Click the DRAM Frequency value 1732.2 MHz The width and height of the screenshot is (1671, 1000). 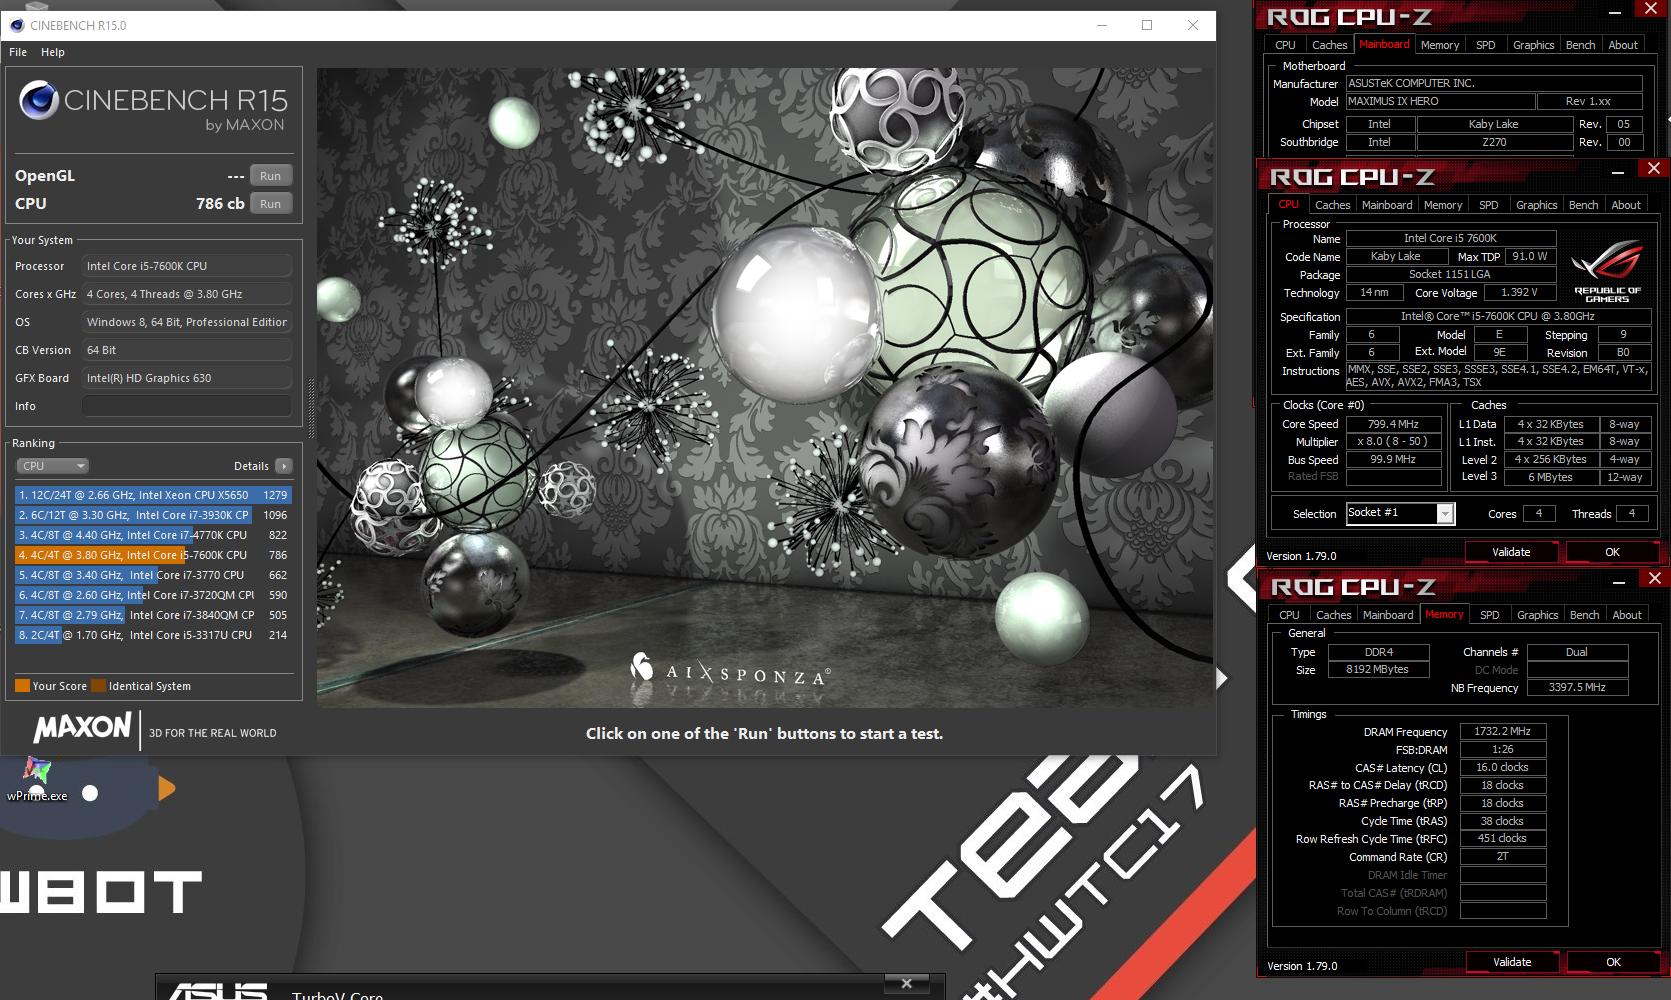click(1502, 732)
